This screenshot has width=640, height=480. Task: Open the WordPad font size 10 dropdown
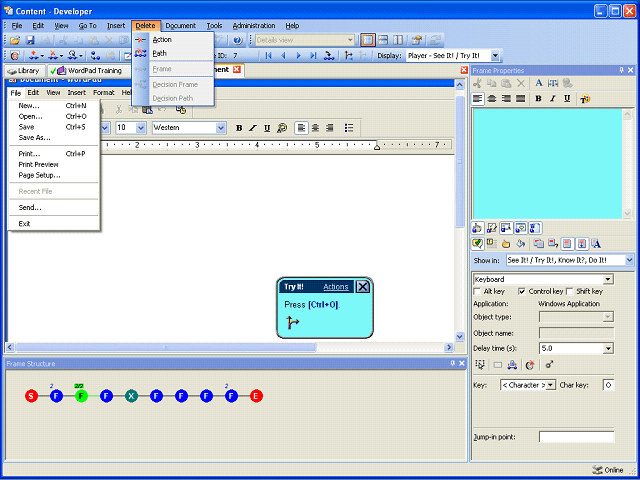(x=141, y=128)
